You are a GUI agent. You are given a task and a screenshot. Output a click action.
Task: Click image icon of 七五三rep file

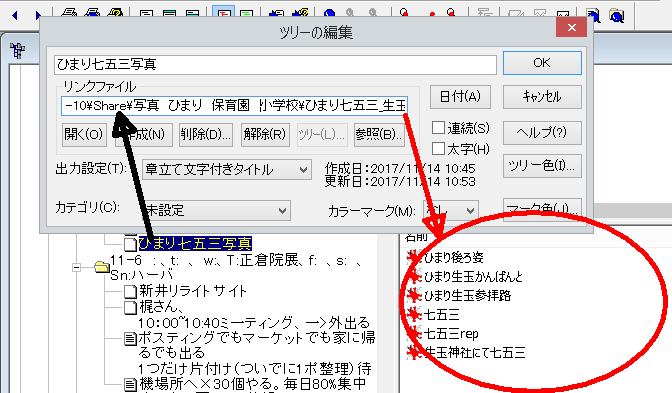(414, 333)
